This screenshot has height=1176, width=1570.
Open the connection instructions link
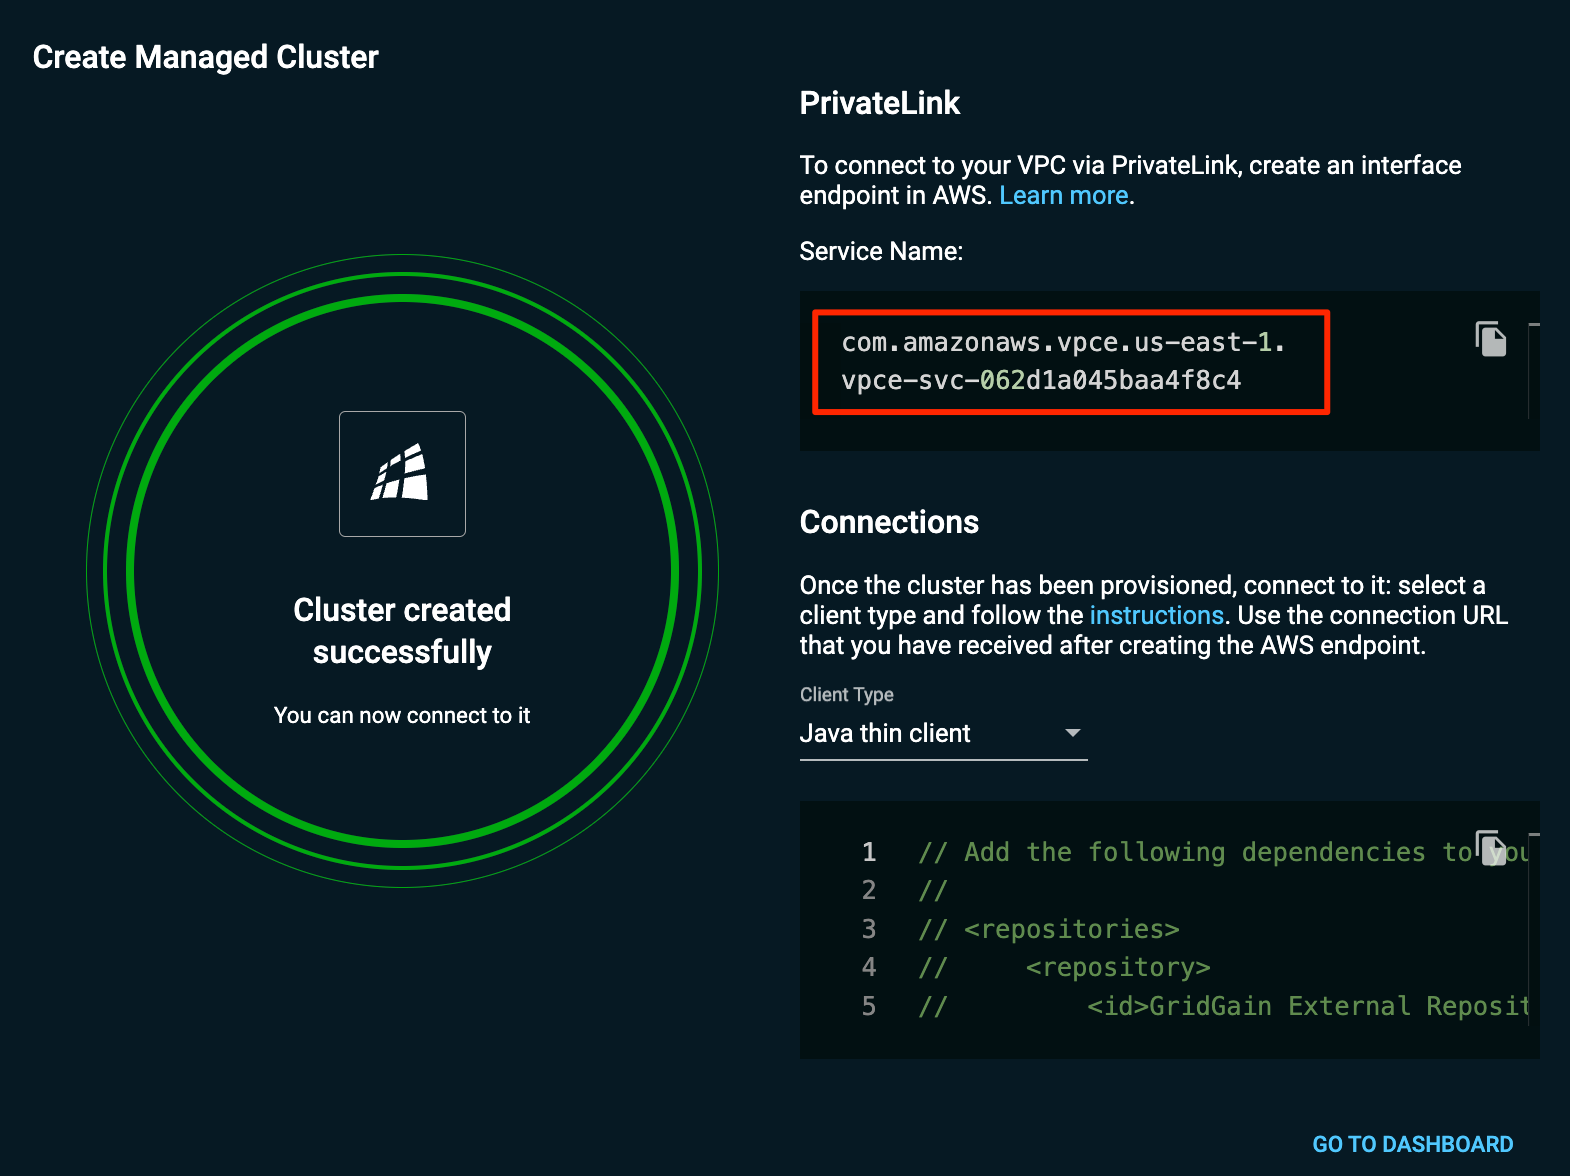coord(1156,615)
